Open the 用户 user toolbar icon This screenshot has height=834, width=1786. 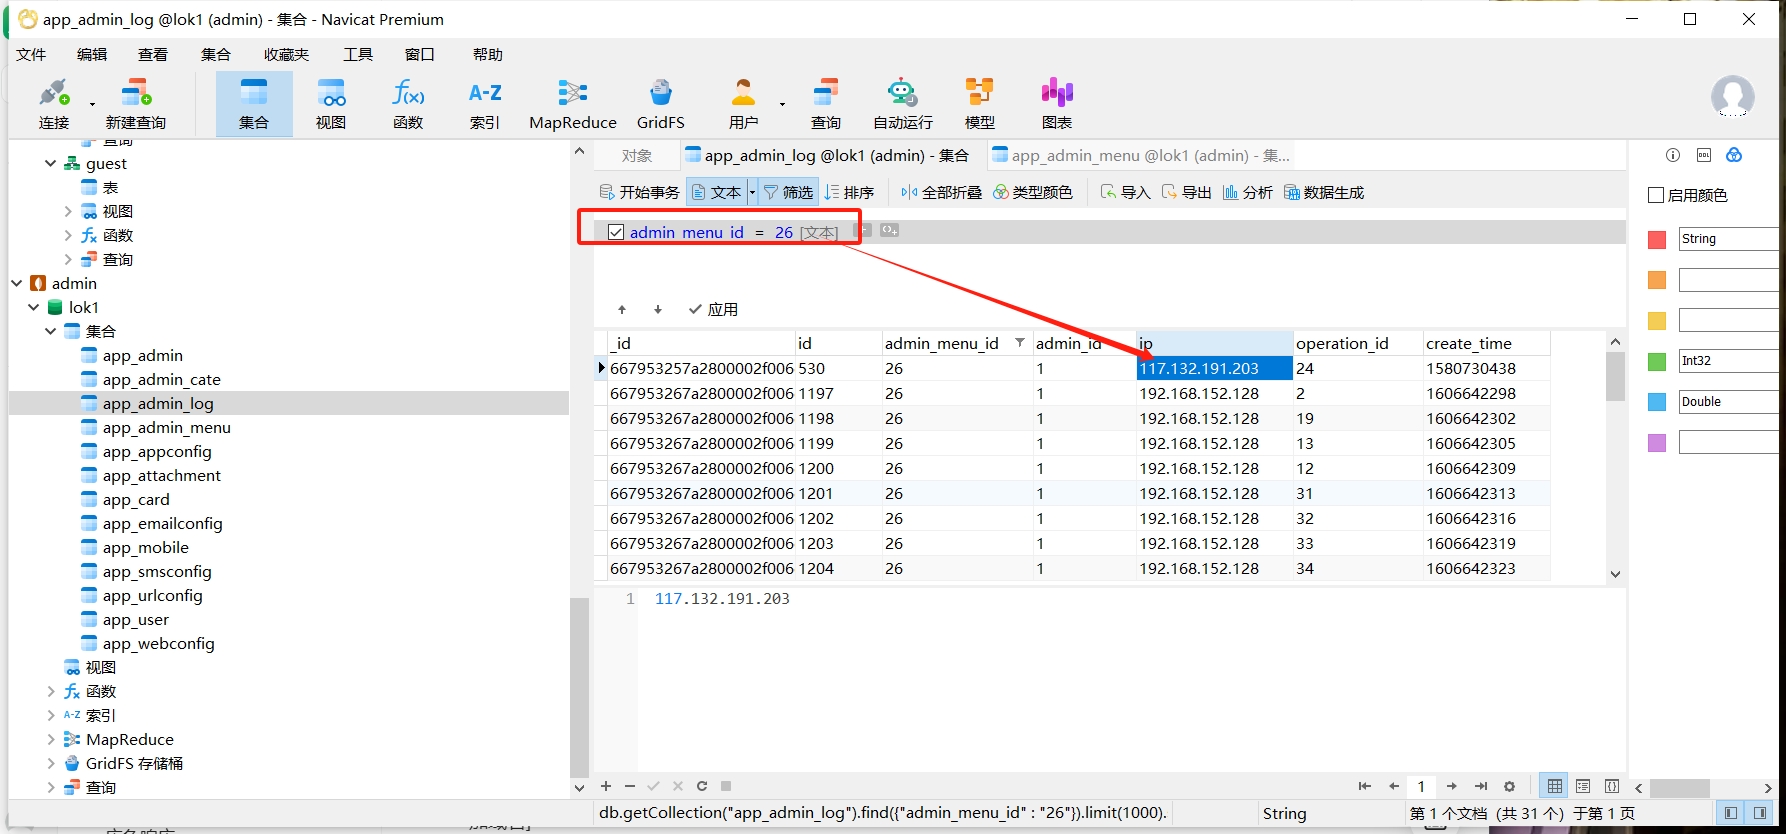pos(743,104)
